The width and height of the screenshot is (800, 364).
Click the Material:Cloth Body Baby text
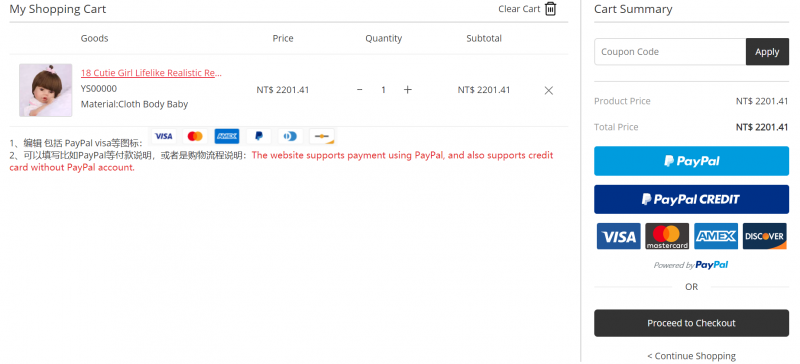pos(134,104)
